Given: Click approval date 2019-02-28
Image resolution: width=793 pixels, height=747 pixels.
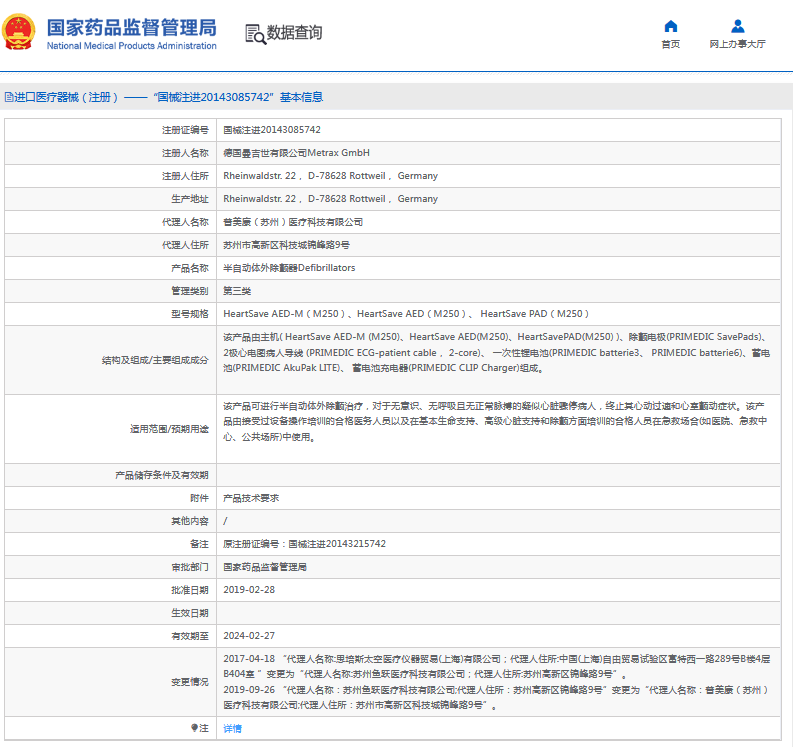Looking at the screenshot, I should point(249,590).
